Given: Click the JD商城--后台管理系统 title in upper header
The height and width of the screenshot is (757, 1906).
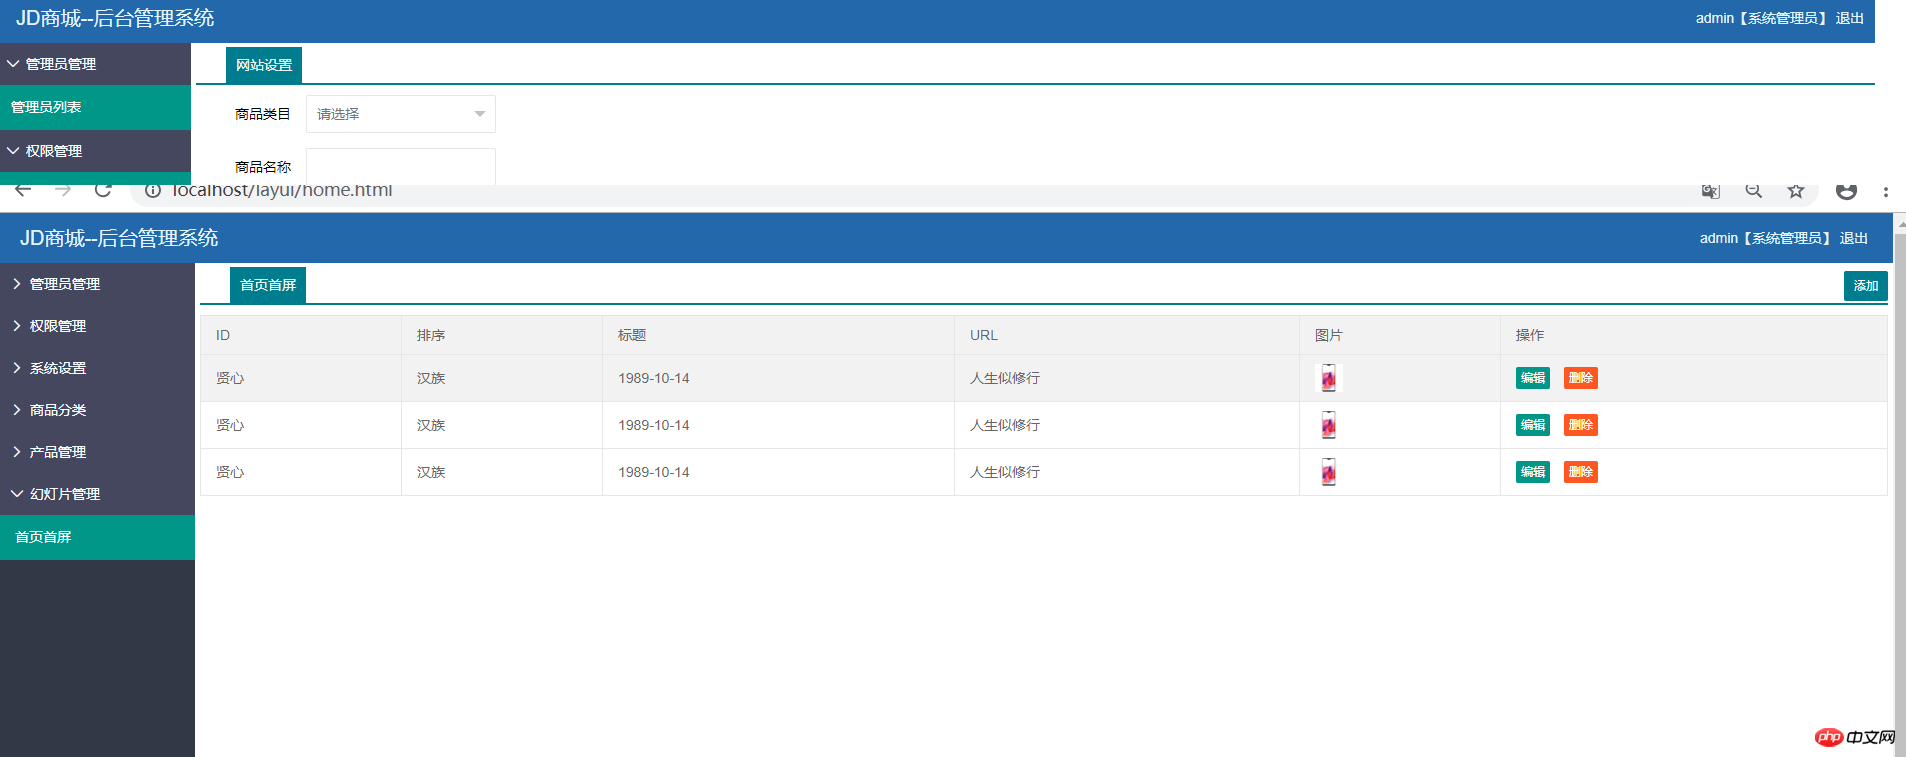Looking at the screenshot, I should [x=115, y=18].
